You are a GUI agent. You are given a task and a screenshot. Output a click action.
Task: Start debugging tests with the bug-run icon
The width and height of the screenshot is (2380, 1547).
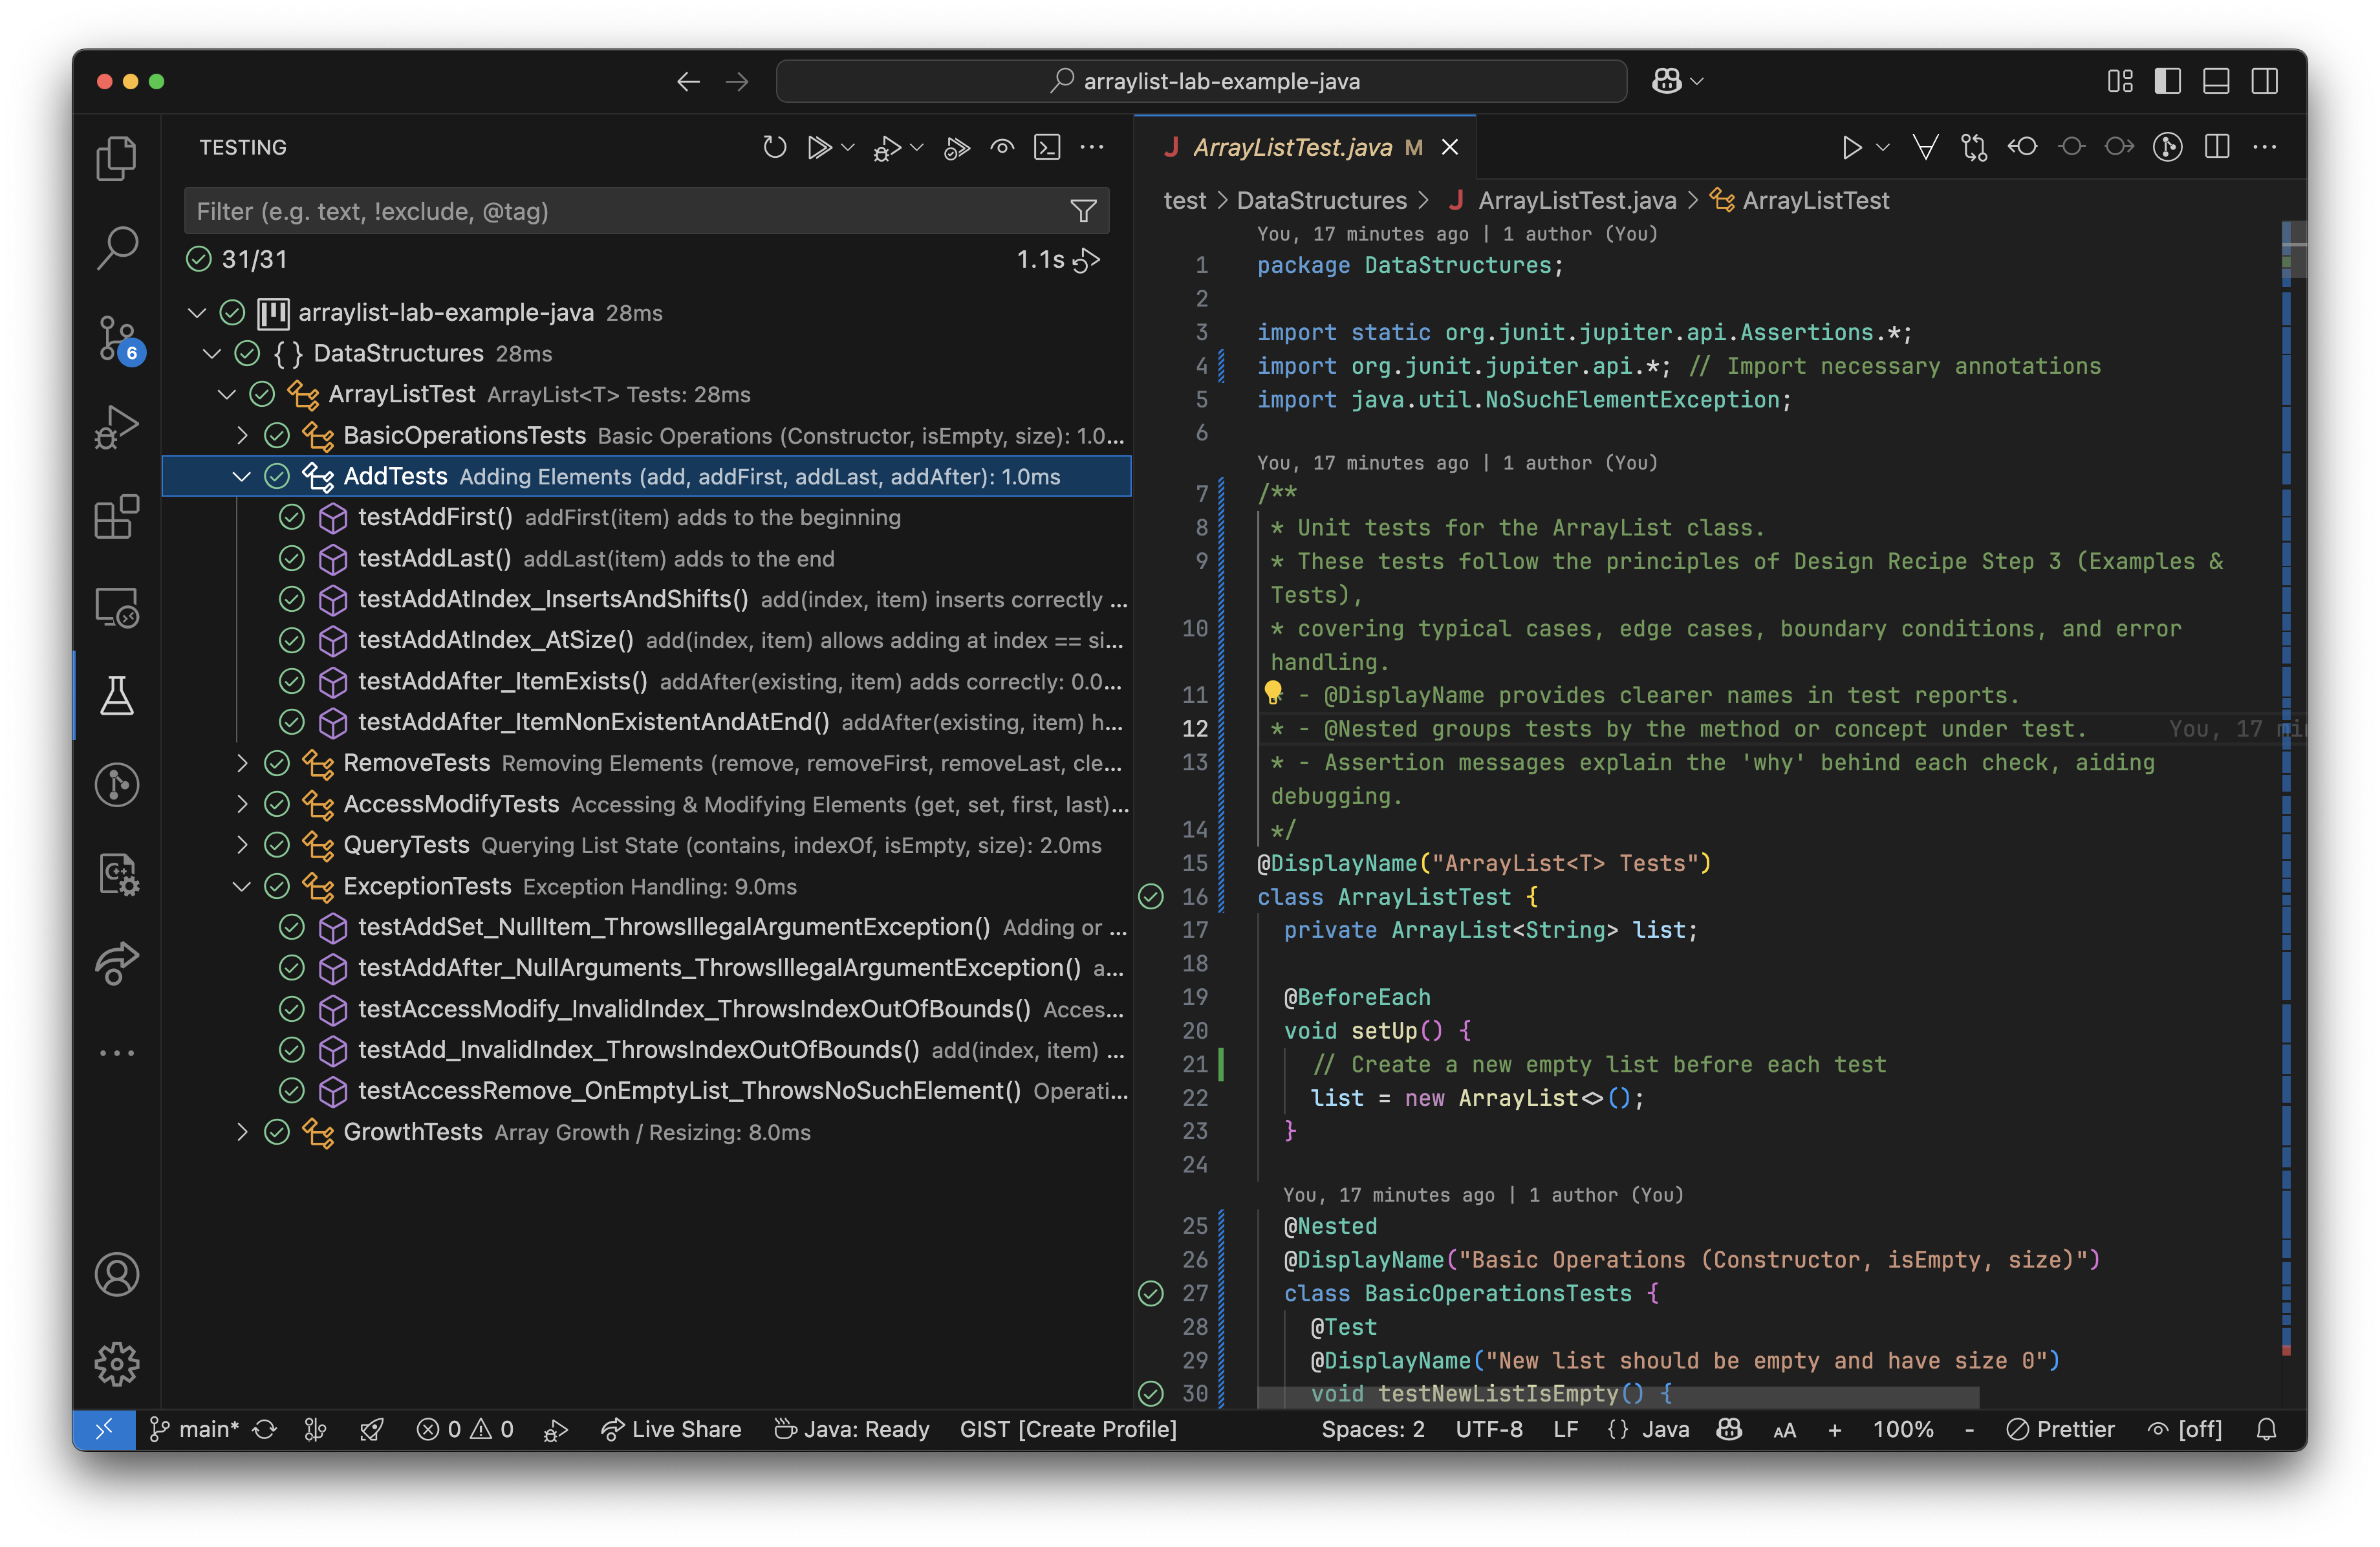(x=885, y=147)
